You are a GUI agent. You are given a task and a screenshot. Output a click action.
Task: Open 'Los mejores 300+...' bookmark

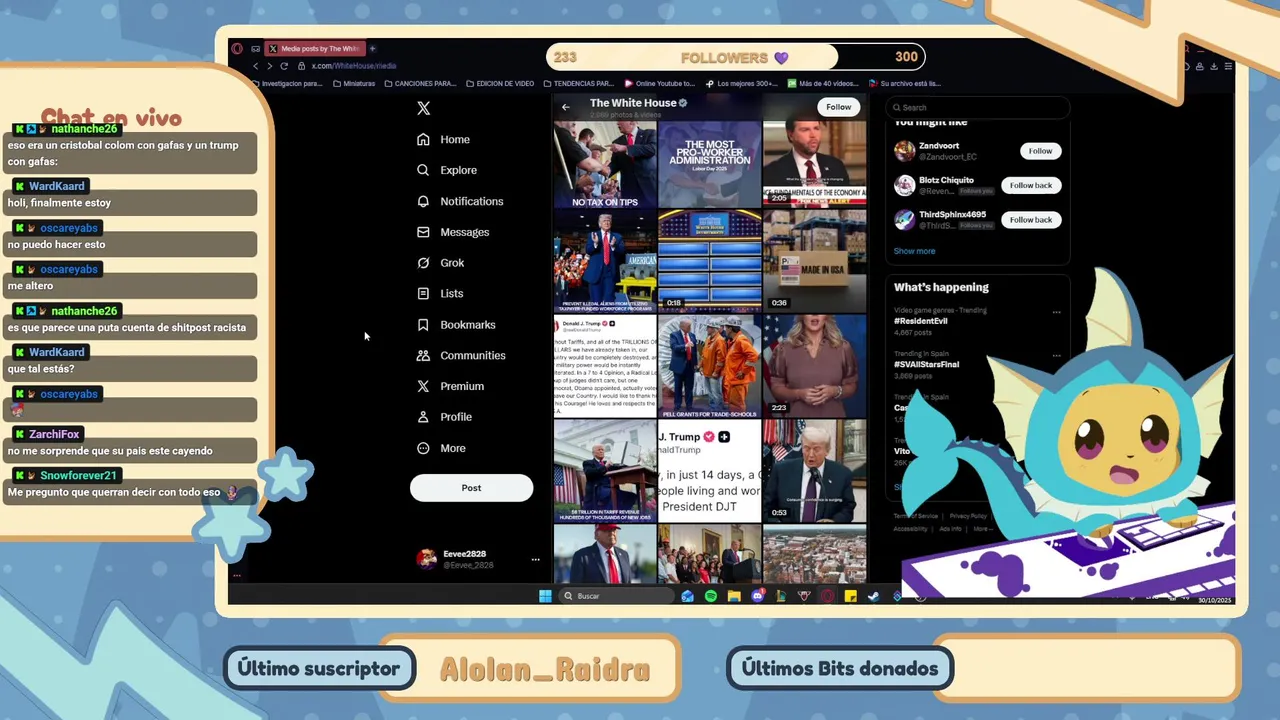(x=741, y=84)
